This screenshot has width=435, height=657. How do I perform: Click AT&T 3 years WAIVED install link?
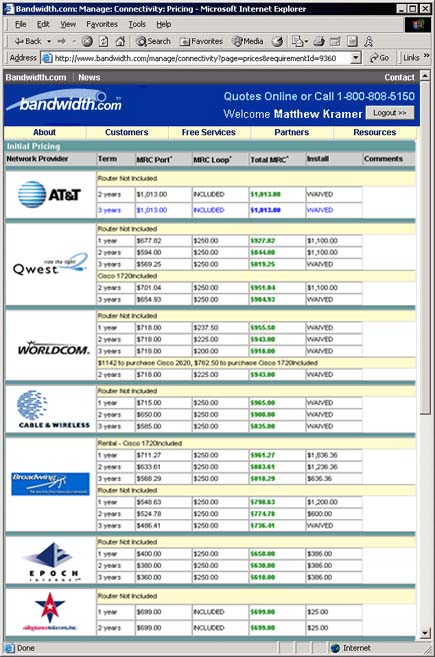(320, 210)
